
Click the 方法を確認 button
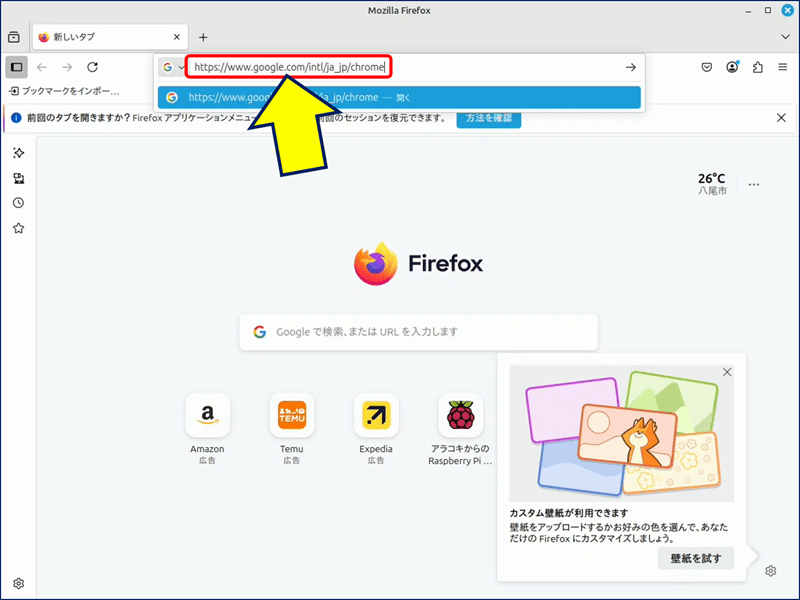pos(488,118)
